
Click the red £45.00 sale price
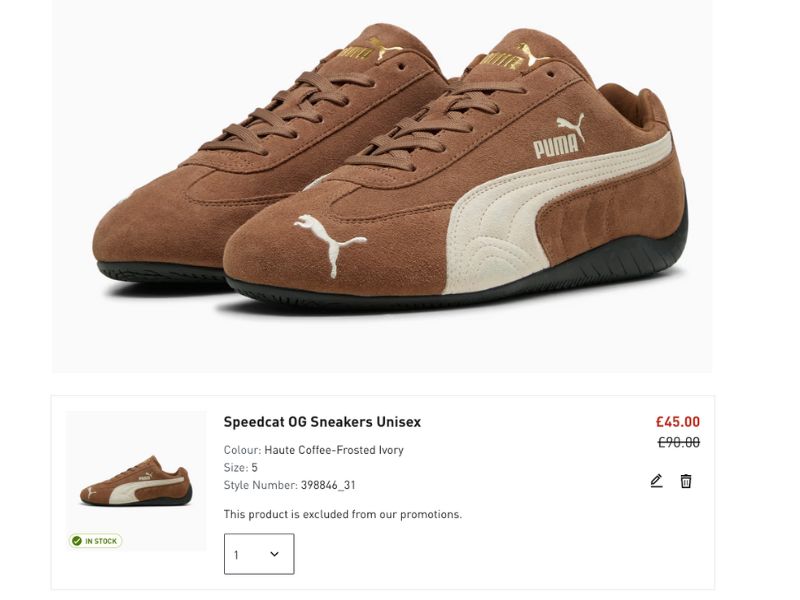pyautogui.click(x=677, y=421)
